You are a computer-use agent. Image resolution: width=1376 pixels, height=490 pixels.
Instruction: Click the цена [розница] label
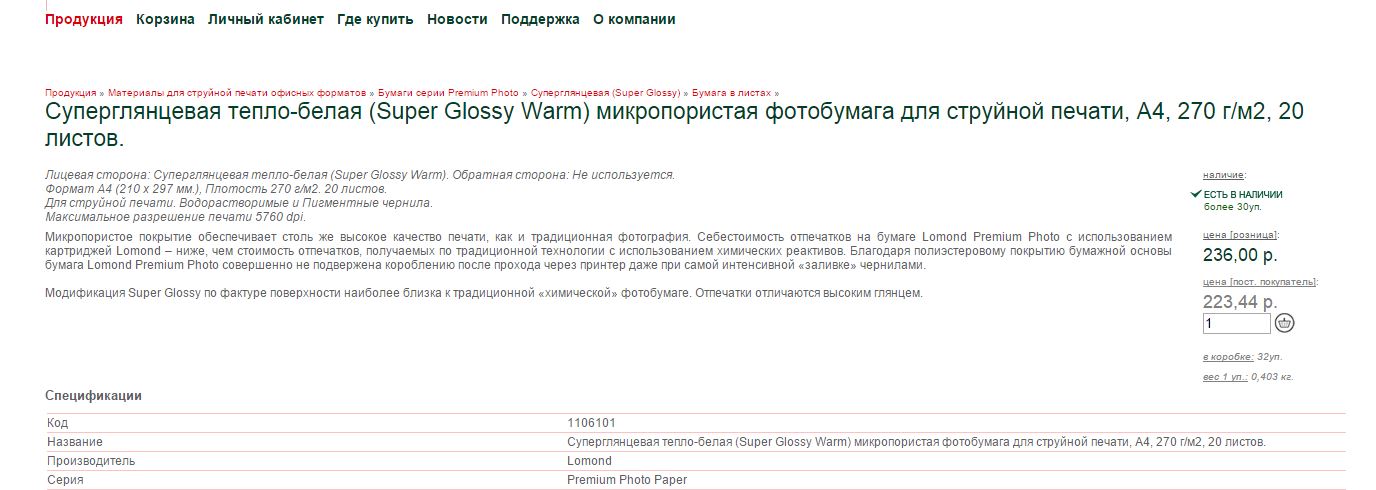tap(1240, 235)
